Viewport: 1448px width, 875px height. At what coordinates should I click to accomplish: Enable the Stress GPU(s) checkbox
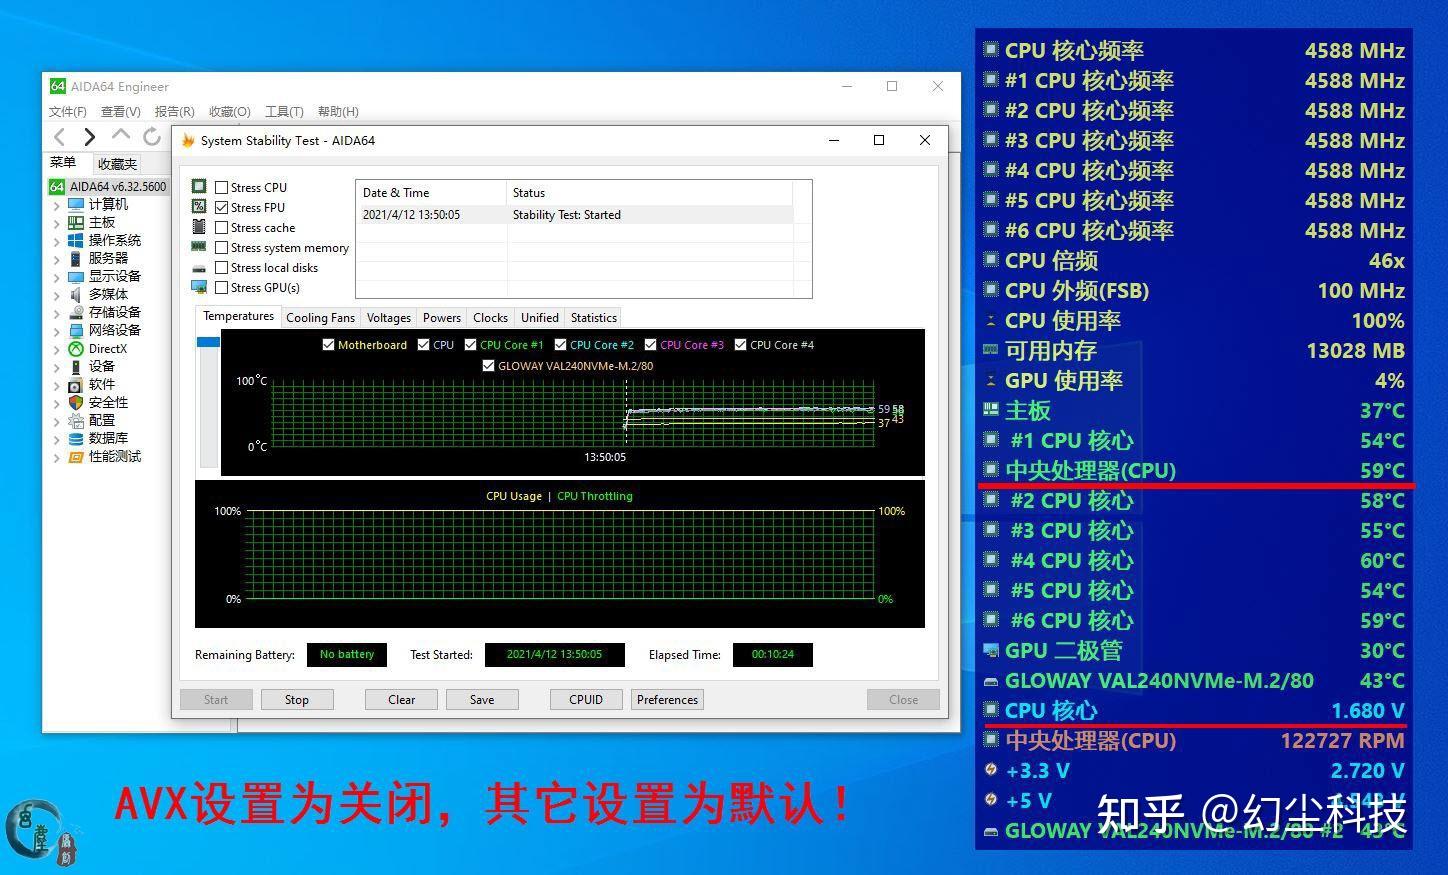pyautogui.click(x=222, y=287)
